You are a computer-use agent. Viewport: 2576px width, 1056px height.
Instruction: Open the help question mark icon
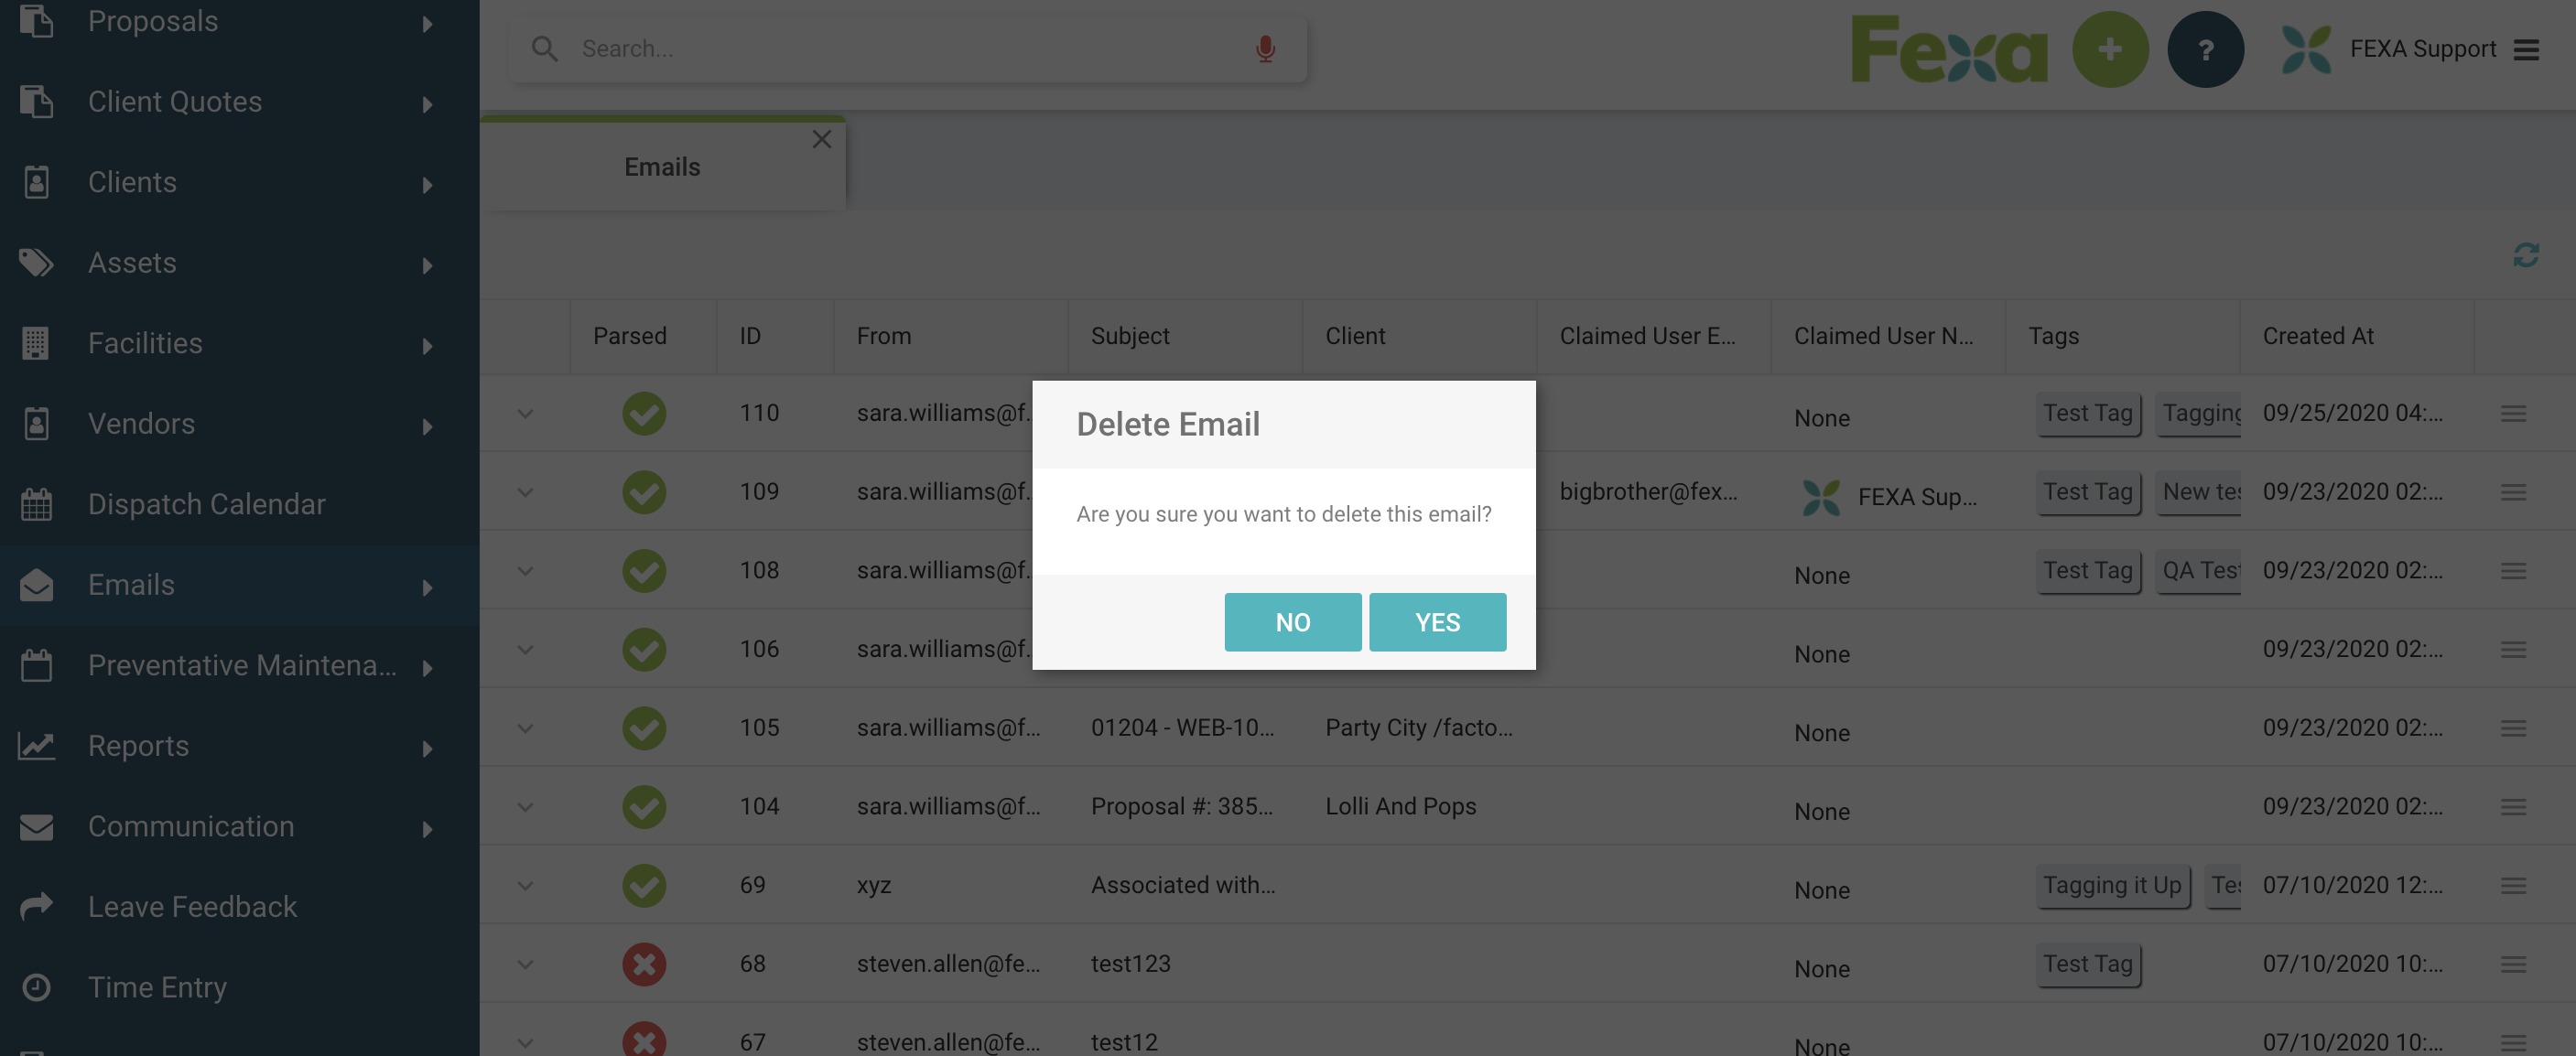(2206, 48)
